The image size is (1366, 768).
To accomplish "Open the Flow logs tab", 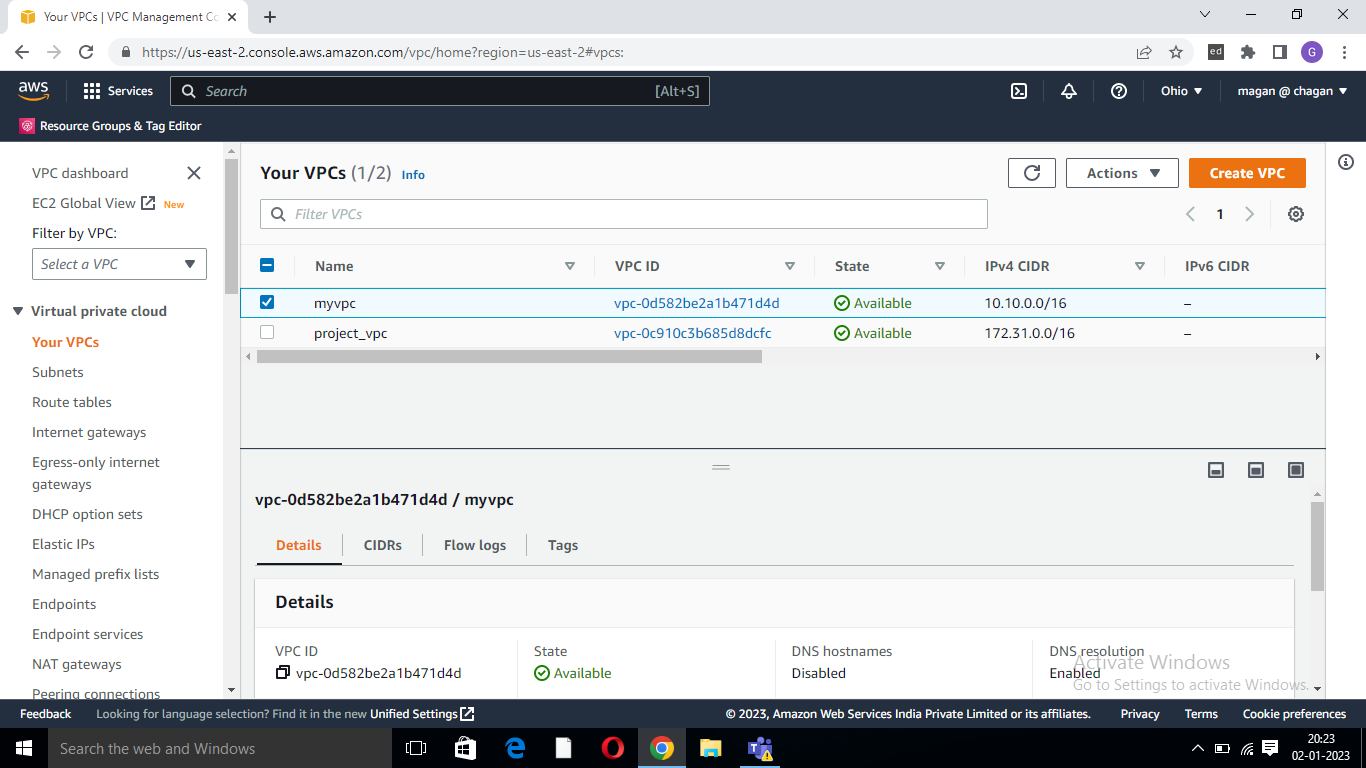I will (474, 545).
